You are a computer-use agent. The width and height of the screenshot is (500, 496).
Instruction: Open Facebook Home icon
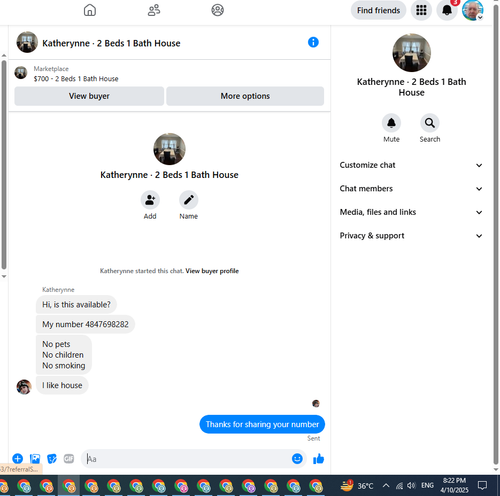point(90,10)
